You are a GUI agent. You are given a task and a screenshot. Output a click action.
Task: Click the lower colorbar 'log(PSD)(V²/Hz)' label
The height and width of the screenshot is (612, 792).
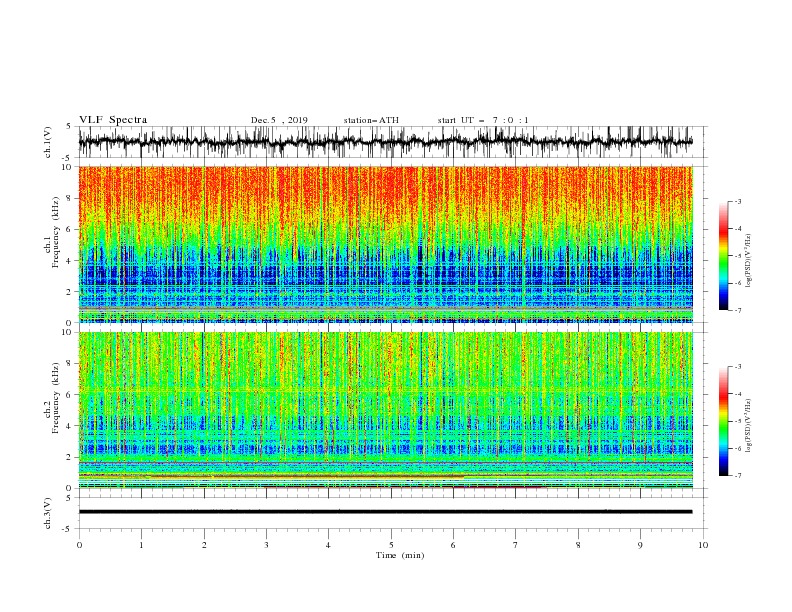tap(748, 426)
